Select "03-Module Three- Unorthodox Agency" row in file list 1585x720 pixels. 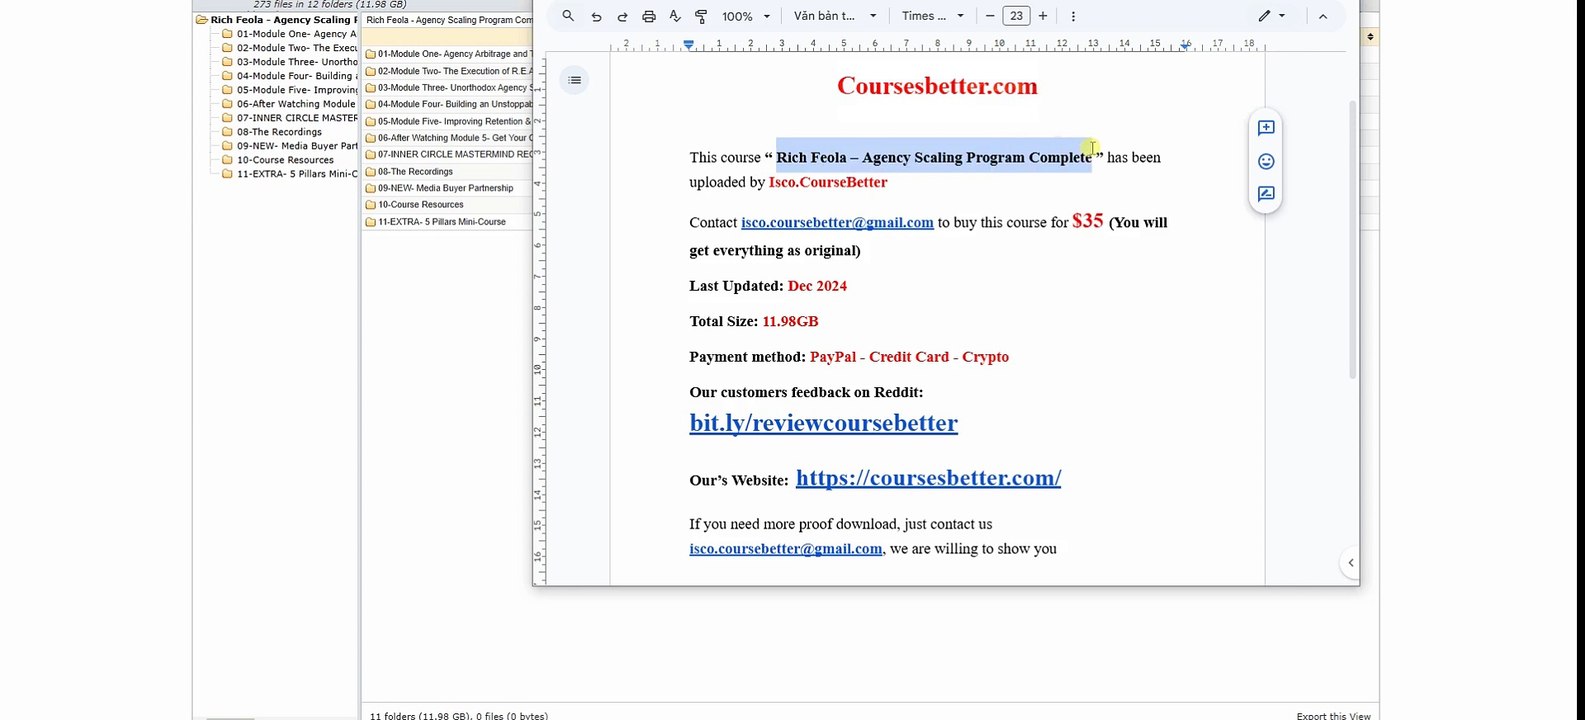448,88
